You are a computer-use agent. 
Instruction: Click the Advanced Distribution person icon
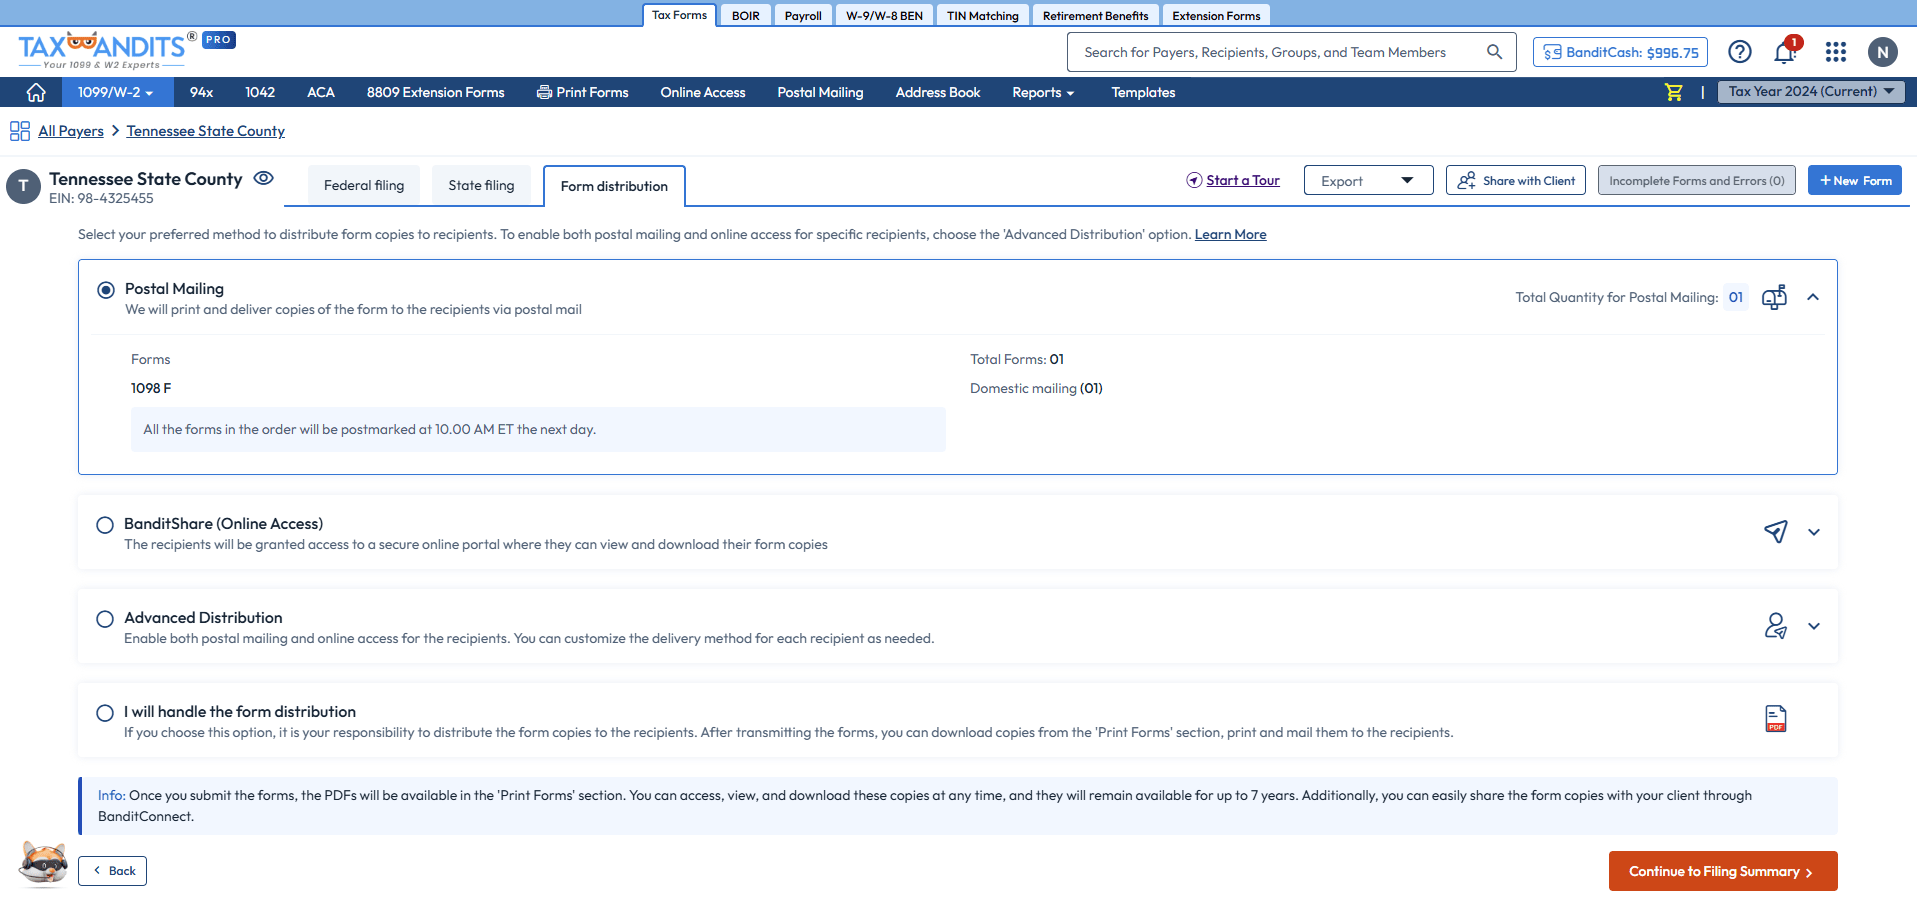pyautogui.click(x=1776, y=626)
